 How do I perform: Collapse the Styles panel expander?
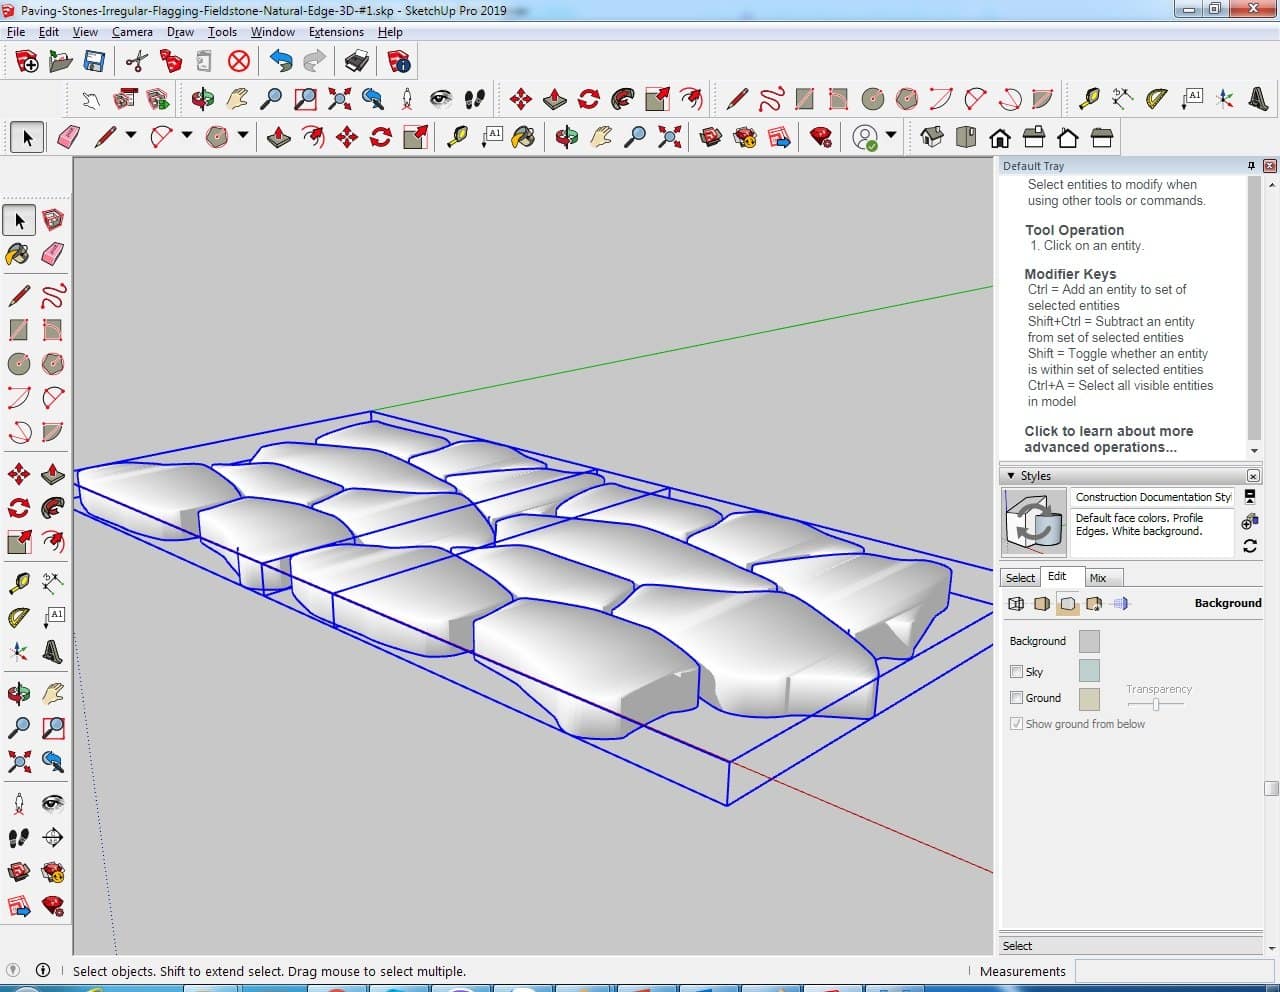pyautogui.click(x=1011, y=476)
